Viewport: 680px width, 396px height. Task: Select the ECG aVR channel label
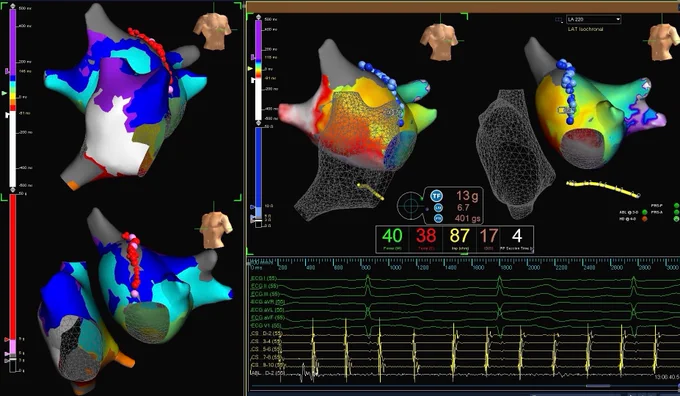[268, 302]
